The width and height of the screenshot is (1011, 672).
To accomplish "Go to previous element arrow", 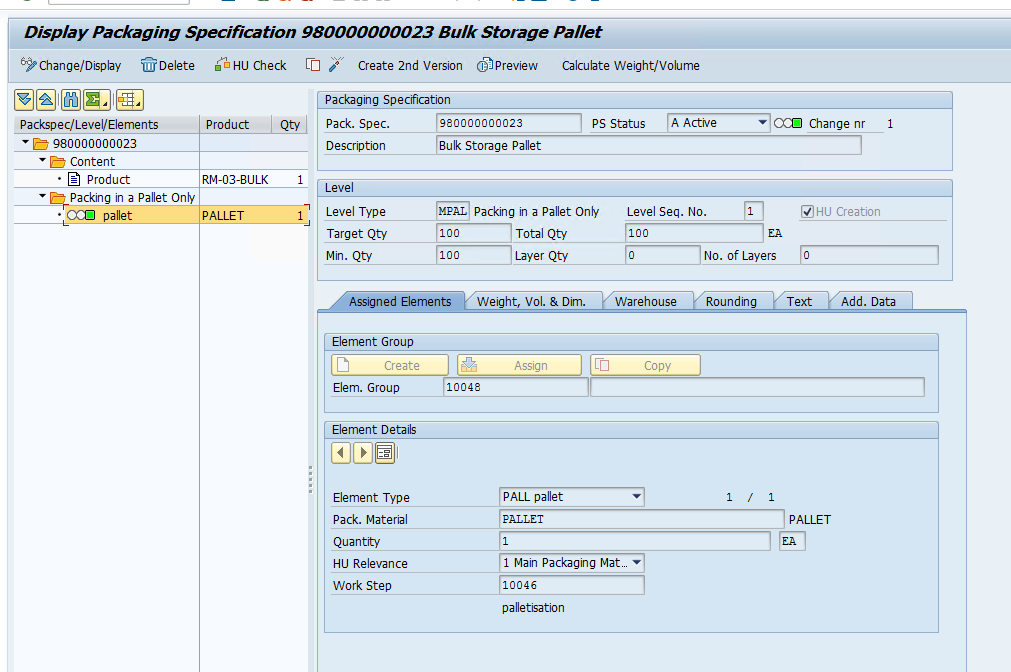I will click(341, 453).
